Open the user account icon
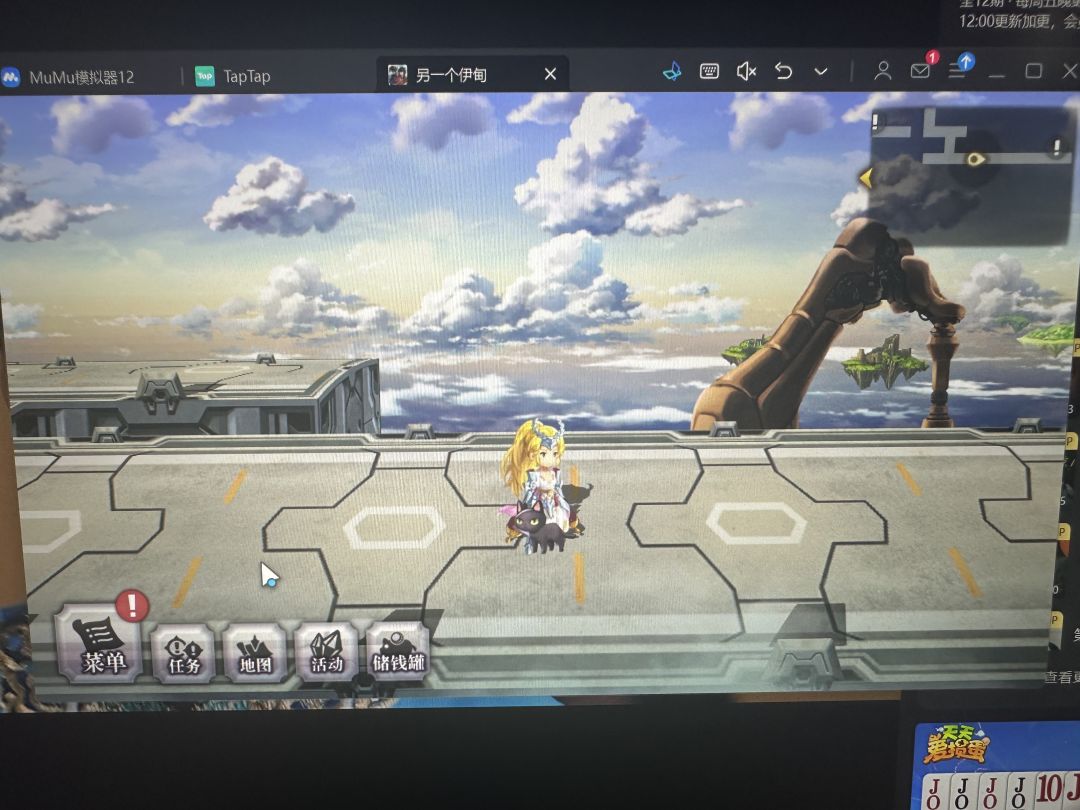This screenshot has width=1080, height=810. pos(883,70)
